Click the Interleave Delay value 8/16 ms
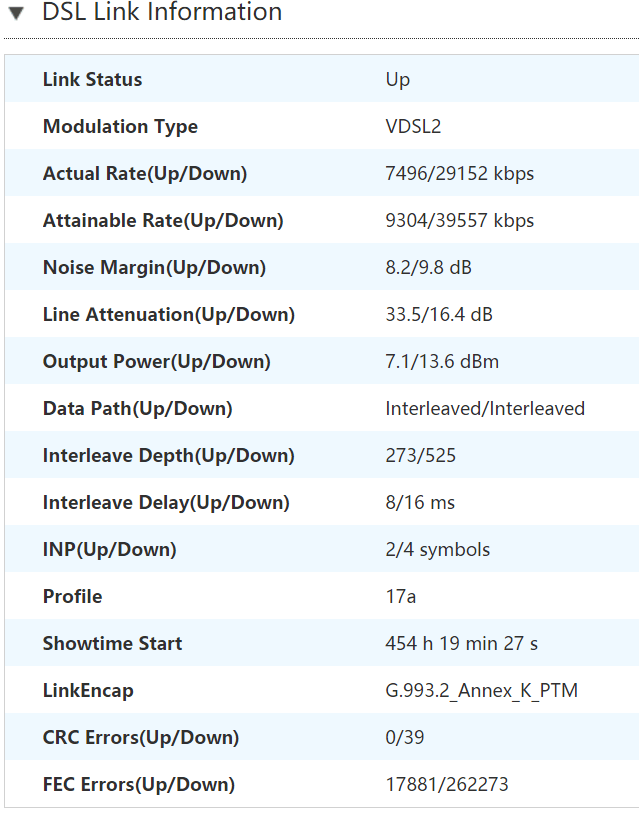The image size is (639, 817). (x=420, y=503)
